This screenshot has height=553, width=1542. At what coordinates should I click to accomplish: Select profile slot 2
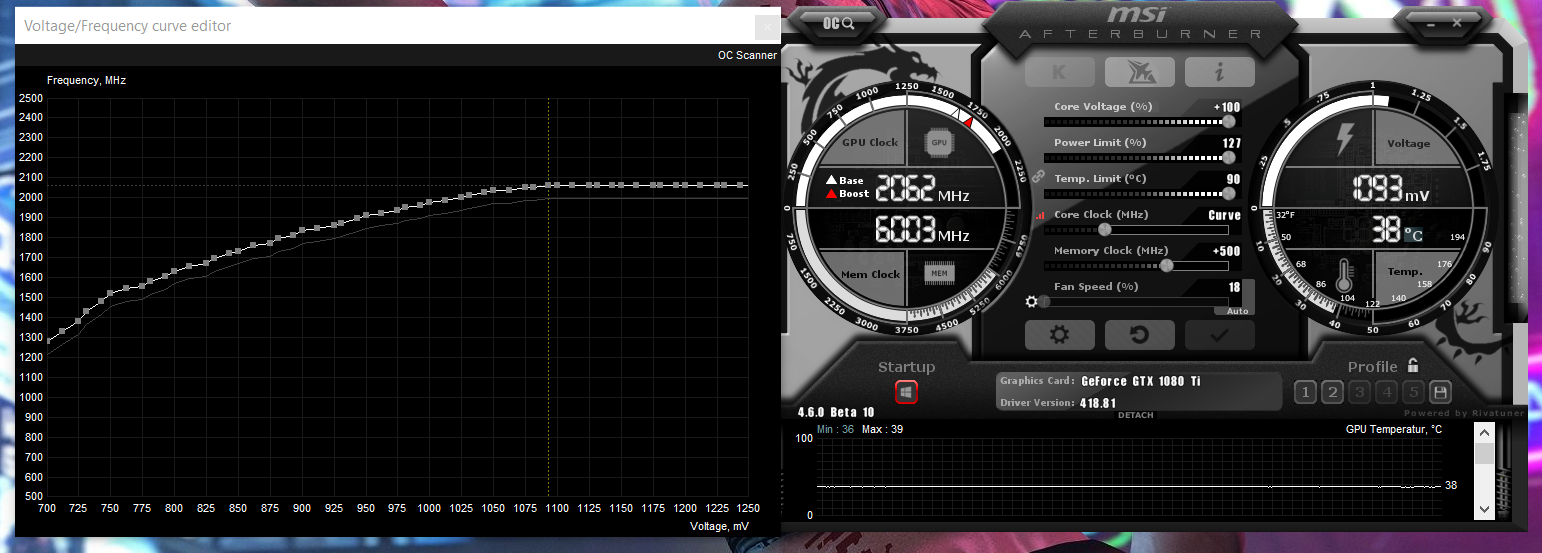1332,392
